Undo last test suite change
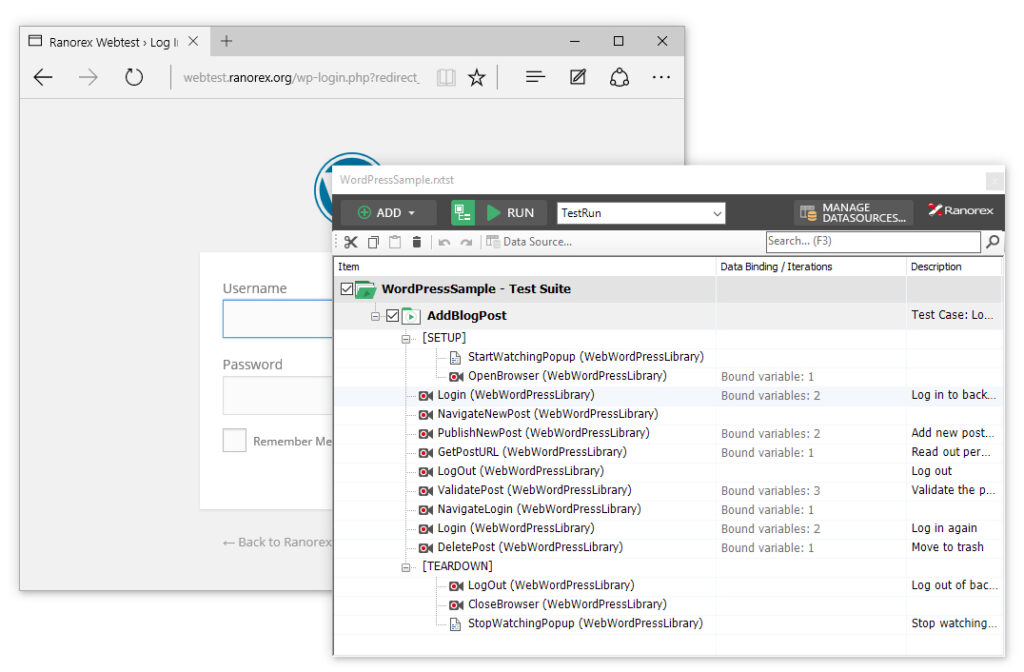Viewport: 1024px width, 672px height. [444, 242]
